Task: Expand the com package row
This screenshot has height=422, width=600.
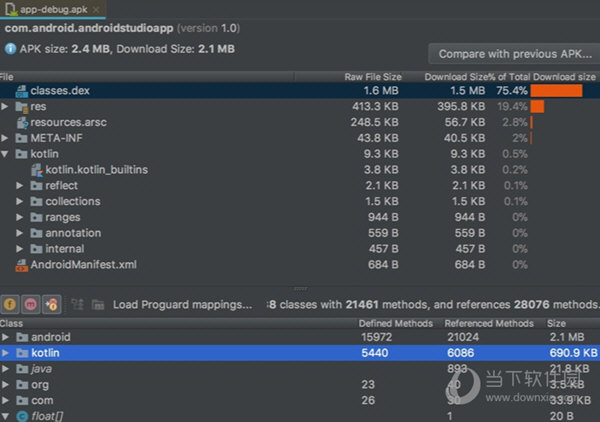Action: click(x=5, y=401)
